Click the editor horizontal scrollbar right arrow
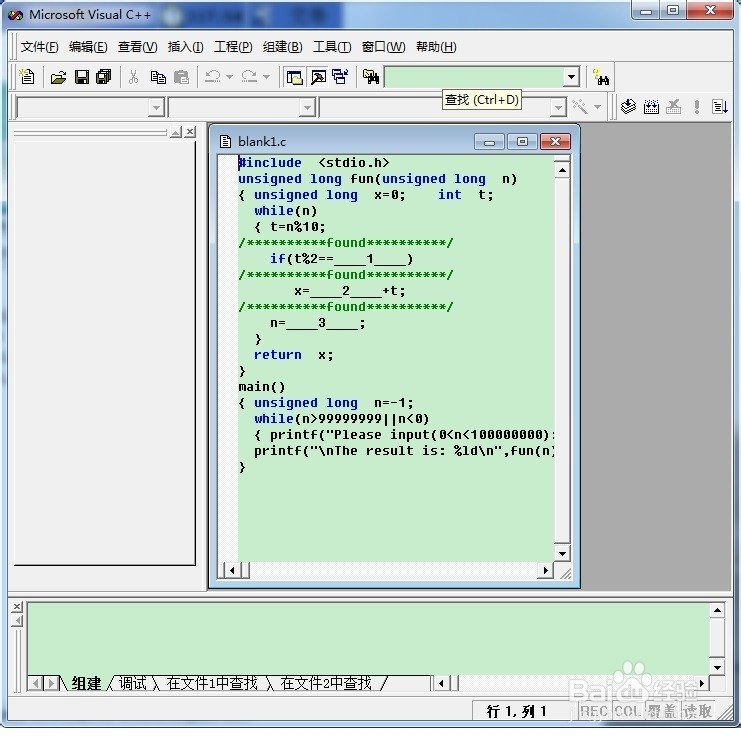 coord(546,570)
